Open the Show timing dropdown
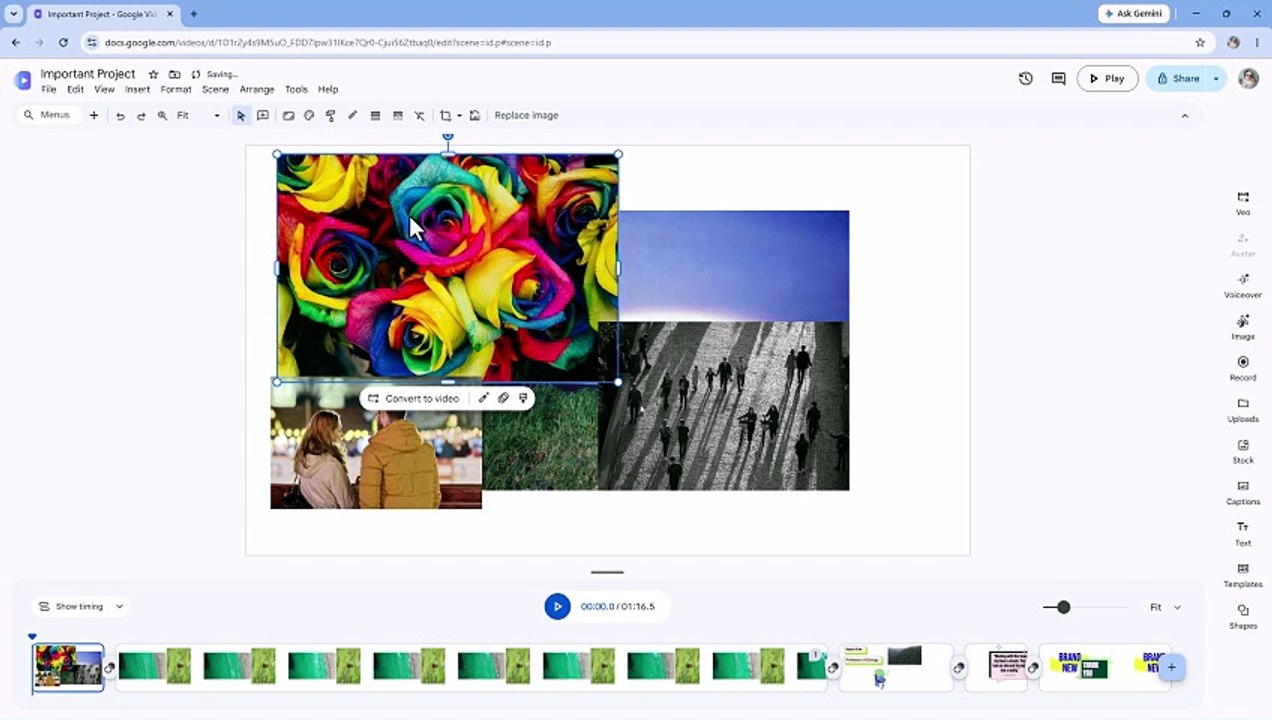The width and height of the screenshot is (1272, 720). [80, 606]
